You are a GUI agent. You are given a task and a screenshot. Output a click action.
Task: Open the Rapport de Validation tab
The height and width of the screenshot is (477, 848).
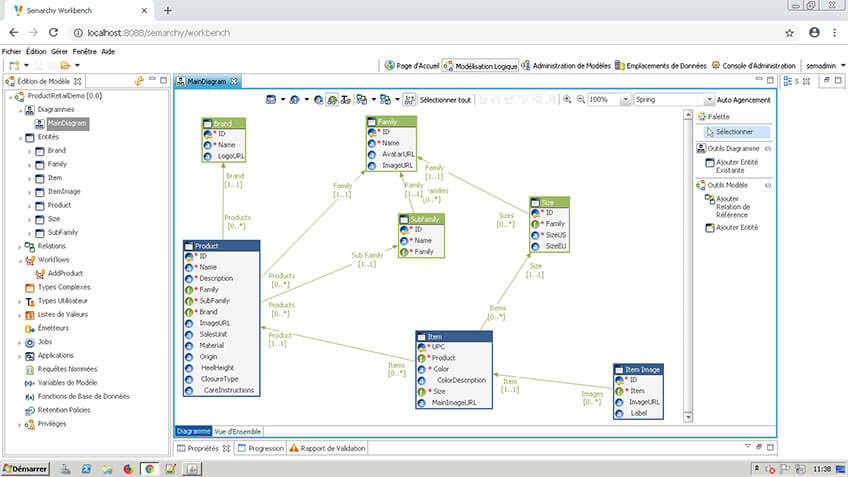pyautogui.click(x=332, y=449)
